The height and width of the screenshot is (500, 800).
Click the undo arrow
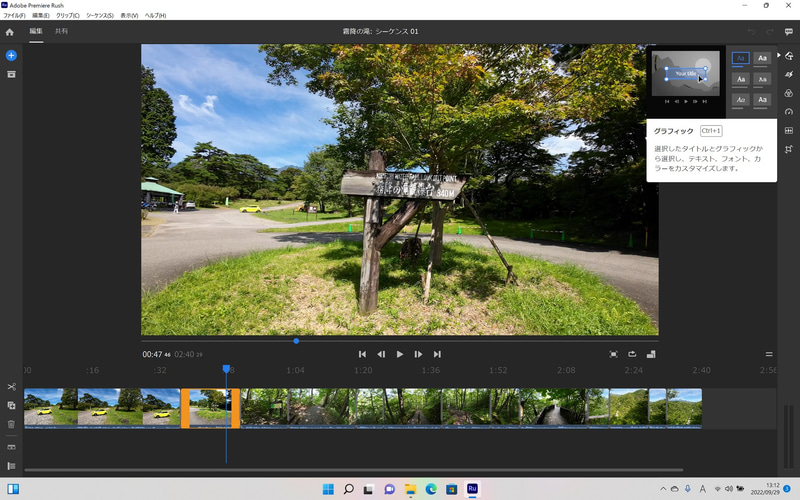(x=752, y=32)
